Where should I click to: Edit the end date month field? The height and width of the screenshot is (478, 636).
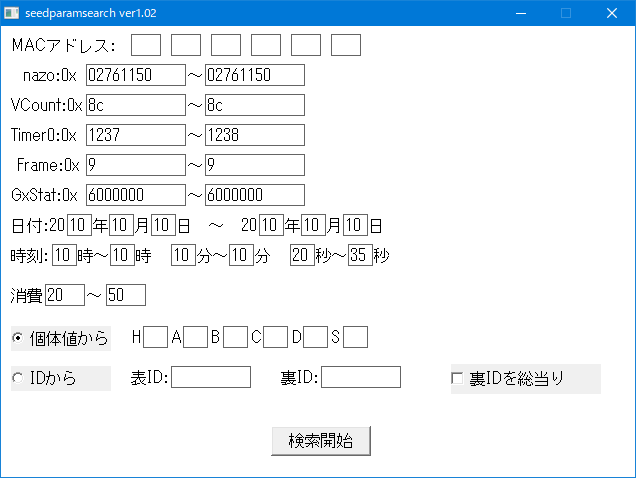pos(314,225)
